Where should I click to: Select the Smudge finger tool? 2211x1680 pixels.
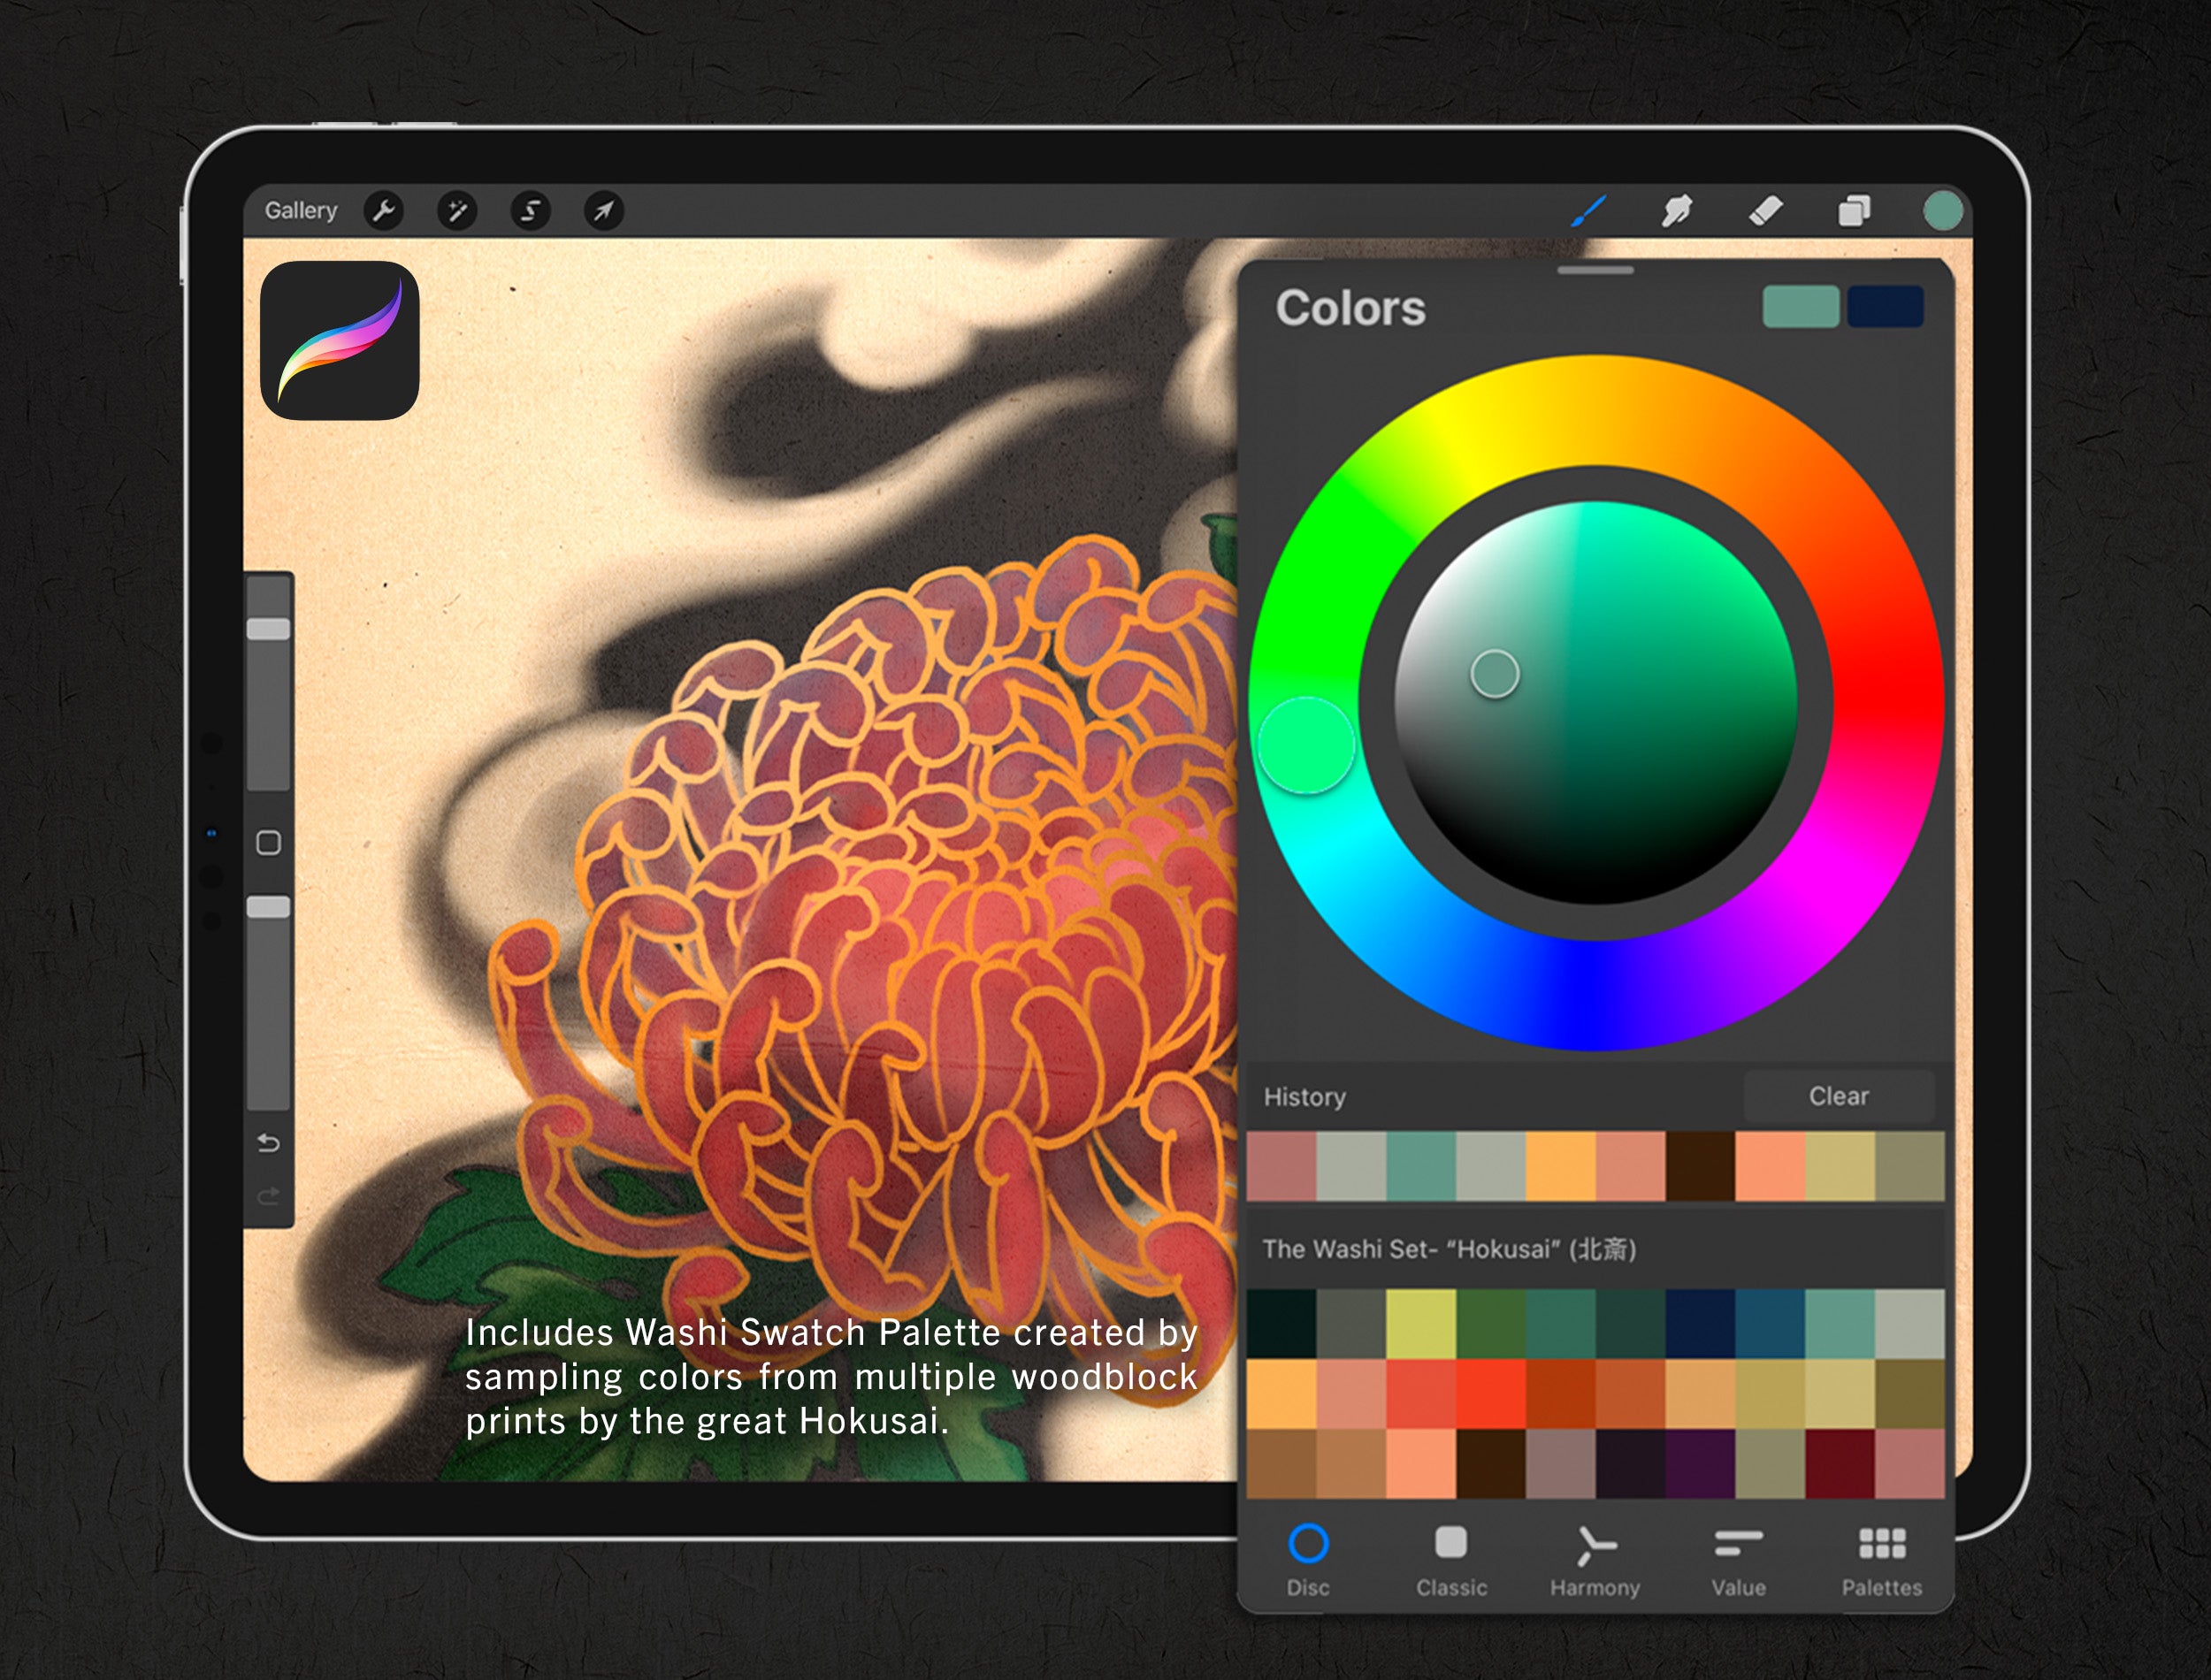[x=1676, y=211]
